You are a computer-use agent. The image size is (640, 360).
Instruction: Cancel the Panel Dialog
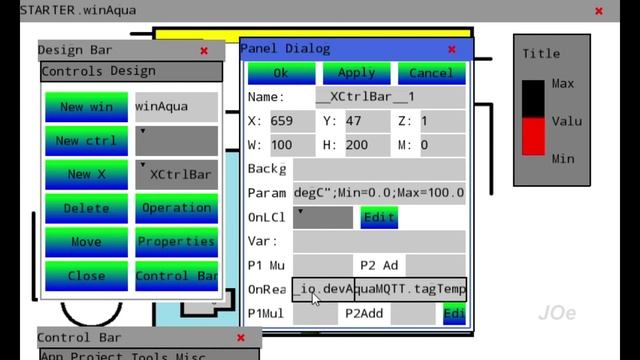click(x=431, y=73)
